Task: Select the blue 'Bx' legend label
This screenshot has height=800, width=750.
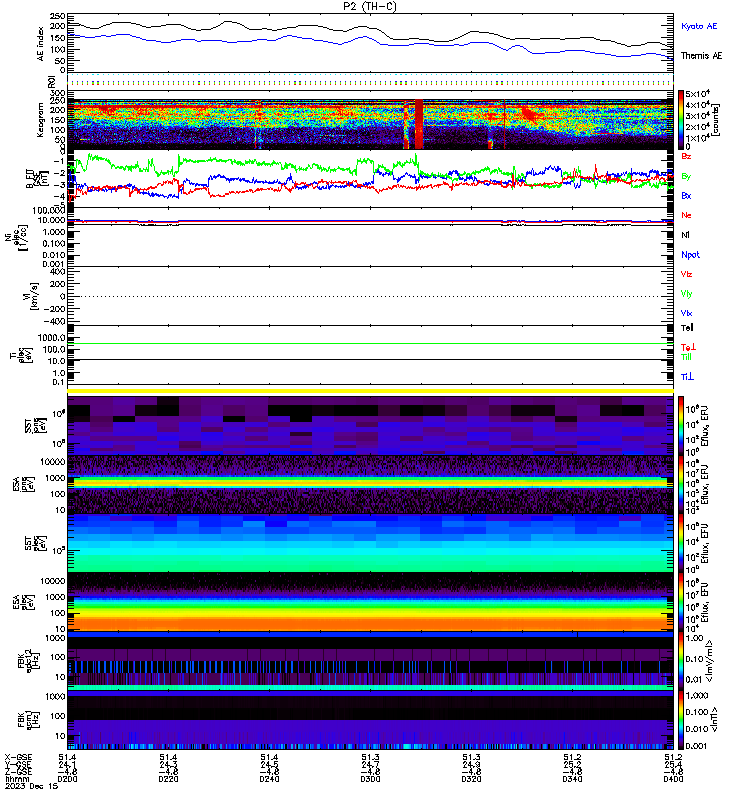Action: click(x=686, y=196)
